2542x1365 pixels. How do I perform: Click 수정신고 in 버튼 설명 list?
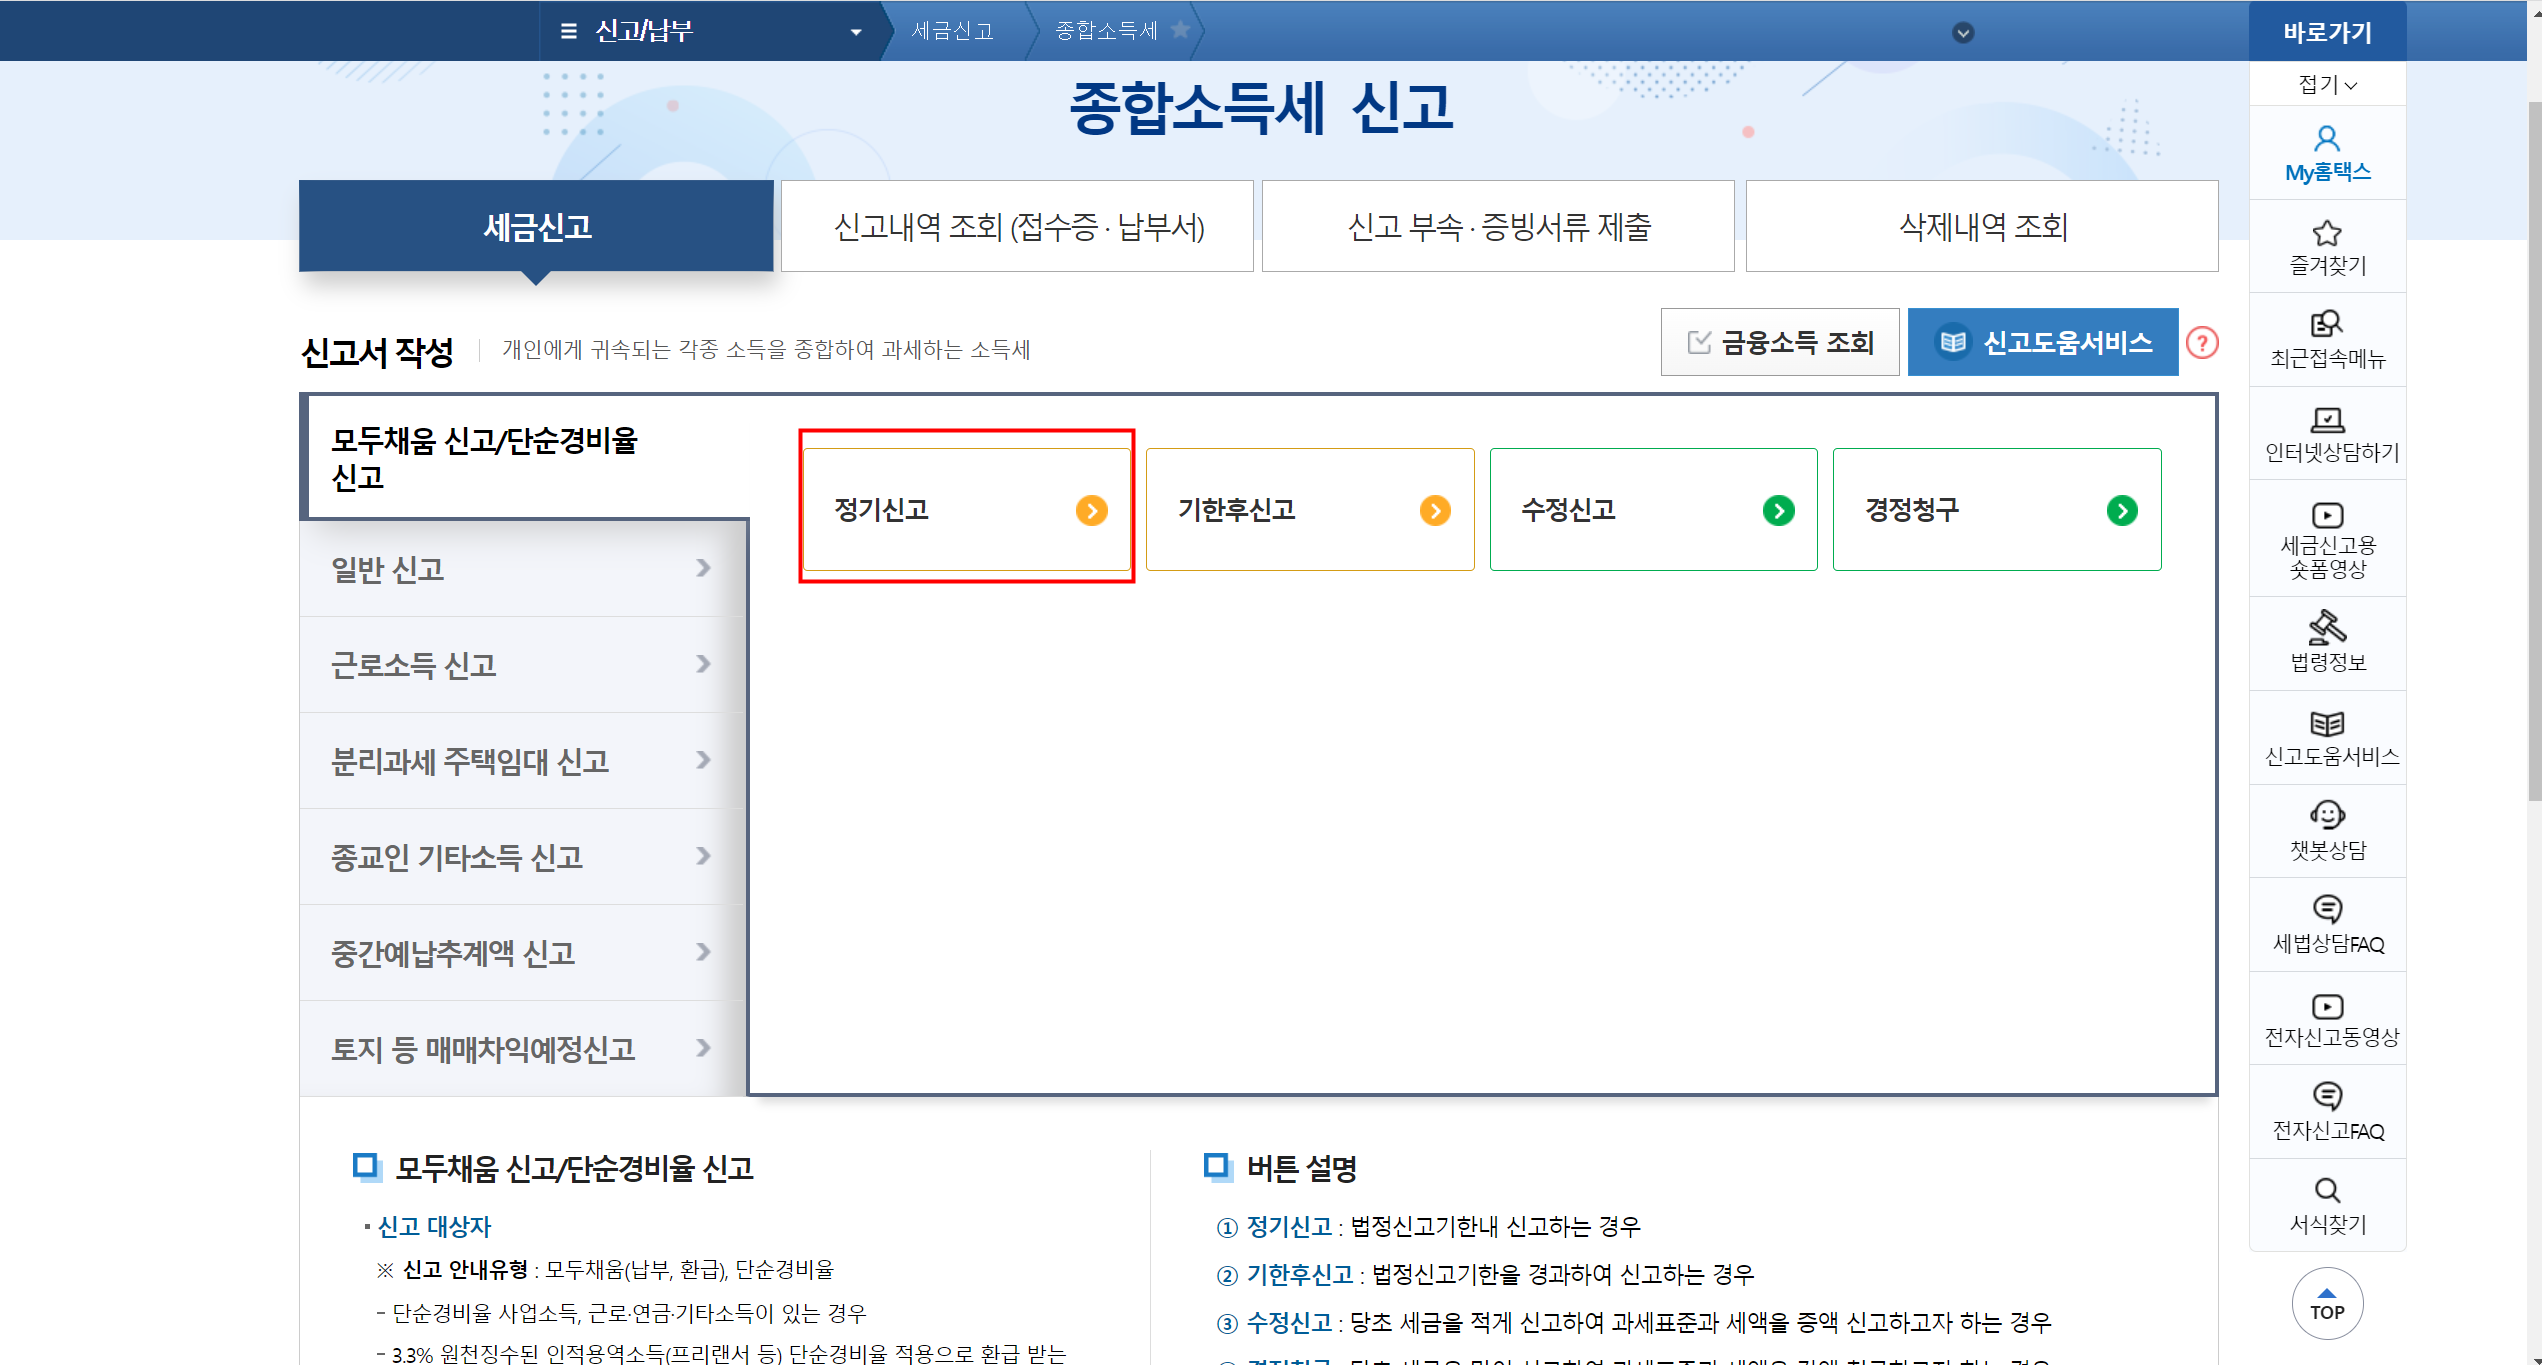1289,1323
